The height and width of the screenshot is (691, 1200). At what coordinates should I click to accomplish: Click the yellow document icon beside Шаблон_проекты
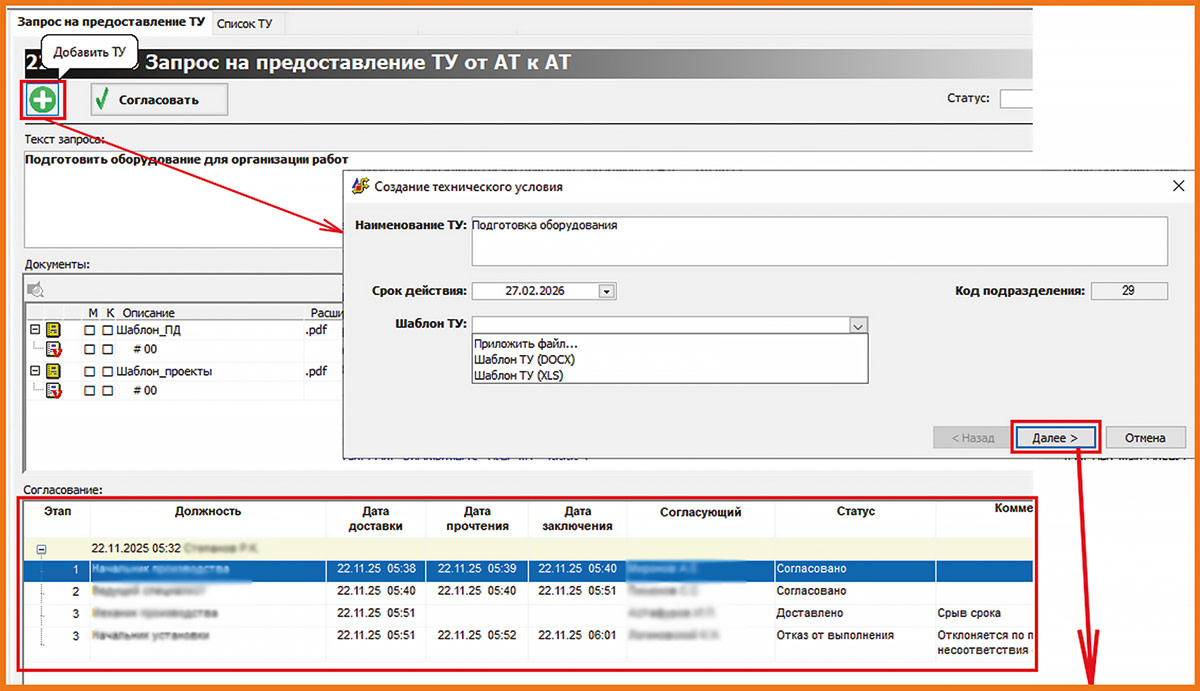[52, 371]
